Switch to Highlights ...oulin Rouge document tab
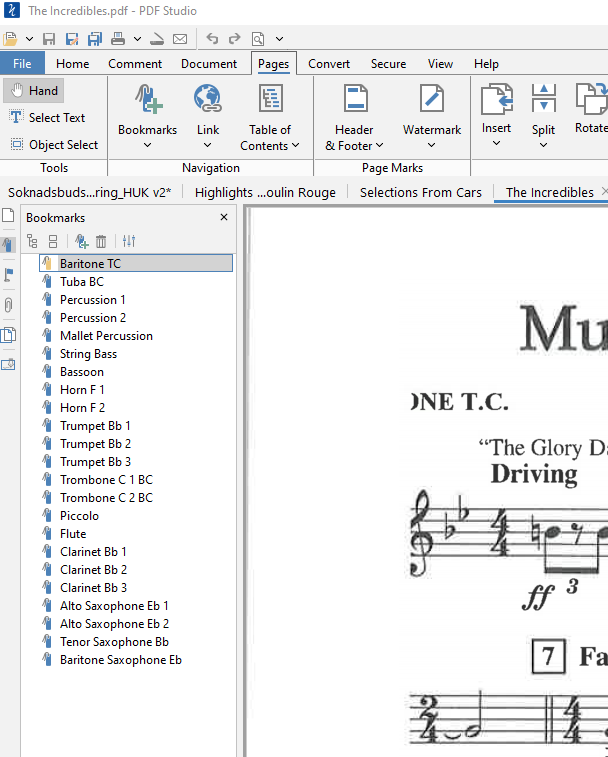Image resolution: width=608 pixels, height=757 pixels. pyautogui.click(x=265, y=192)
